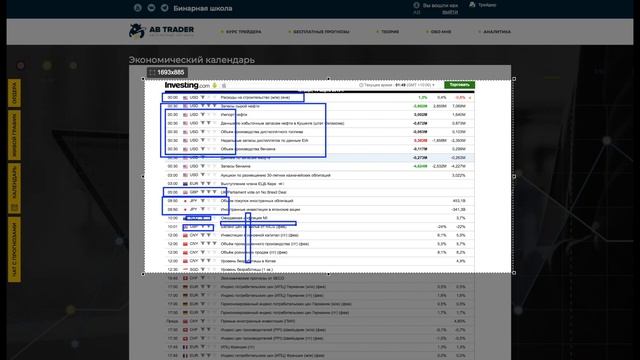Click the Объем производства бензина event
The height and width of the screenshot is (360, 640).
click(248, 149)
